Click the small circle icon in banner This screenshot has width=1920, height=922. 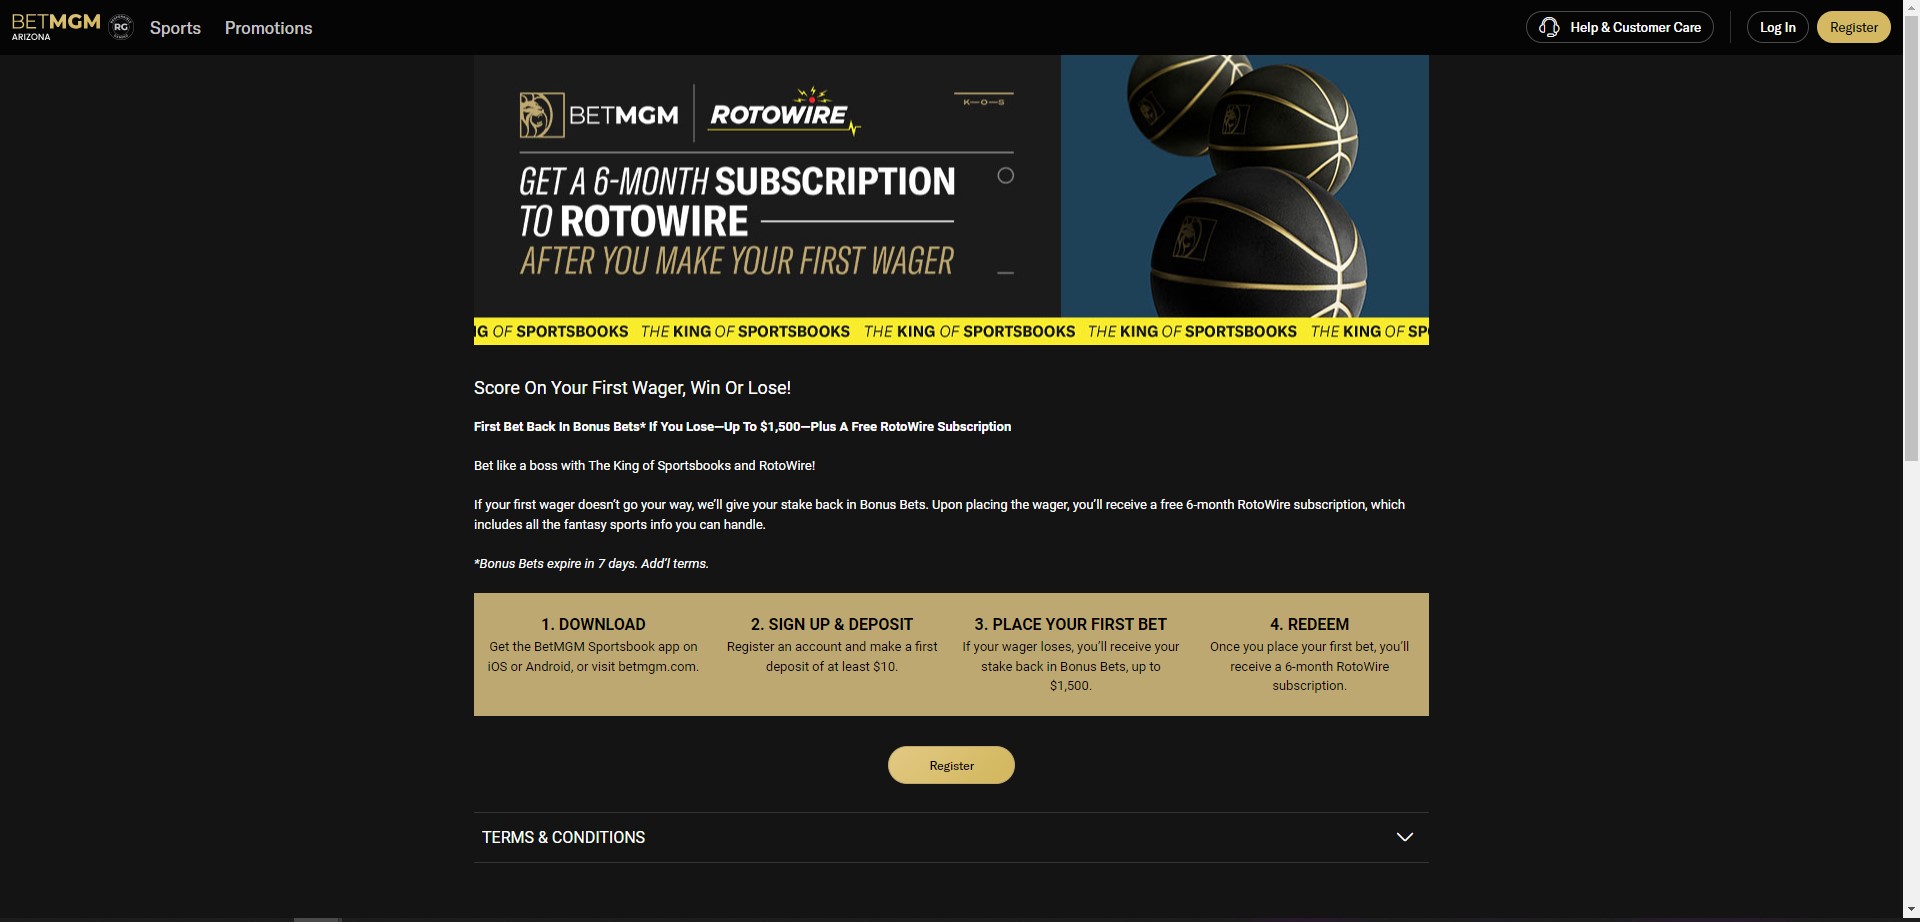point(1006,176)
